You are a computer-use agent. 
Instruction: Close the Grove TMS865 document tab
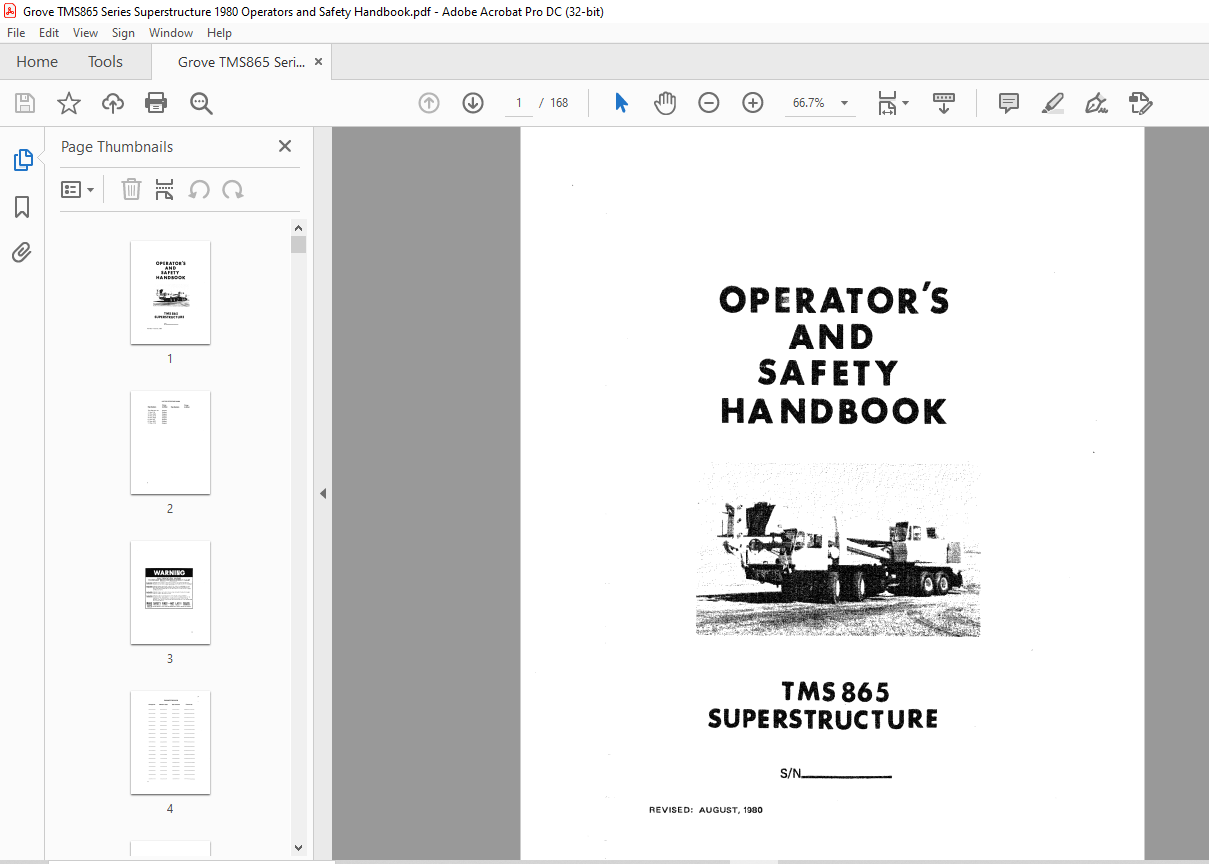[x=319, y=62]
